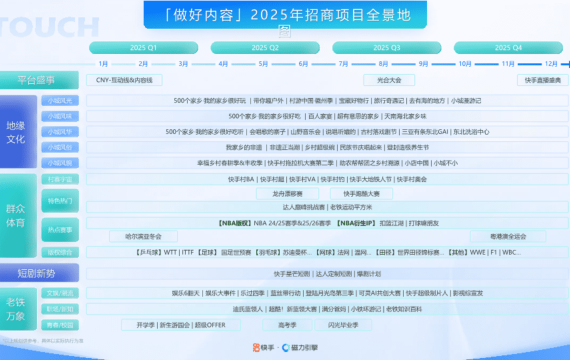This screenshot has height=360, width=570.
Task: Click the 影视综宣发 project text
Action: coord(468,293)
